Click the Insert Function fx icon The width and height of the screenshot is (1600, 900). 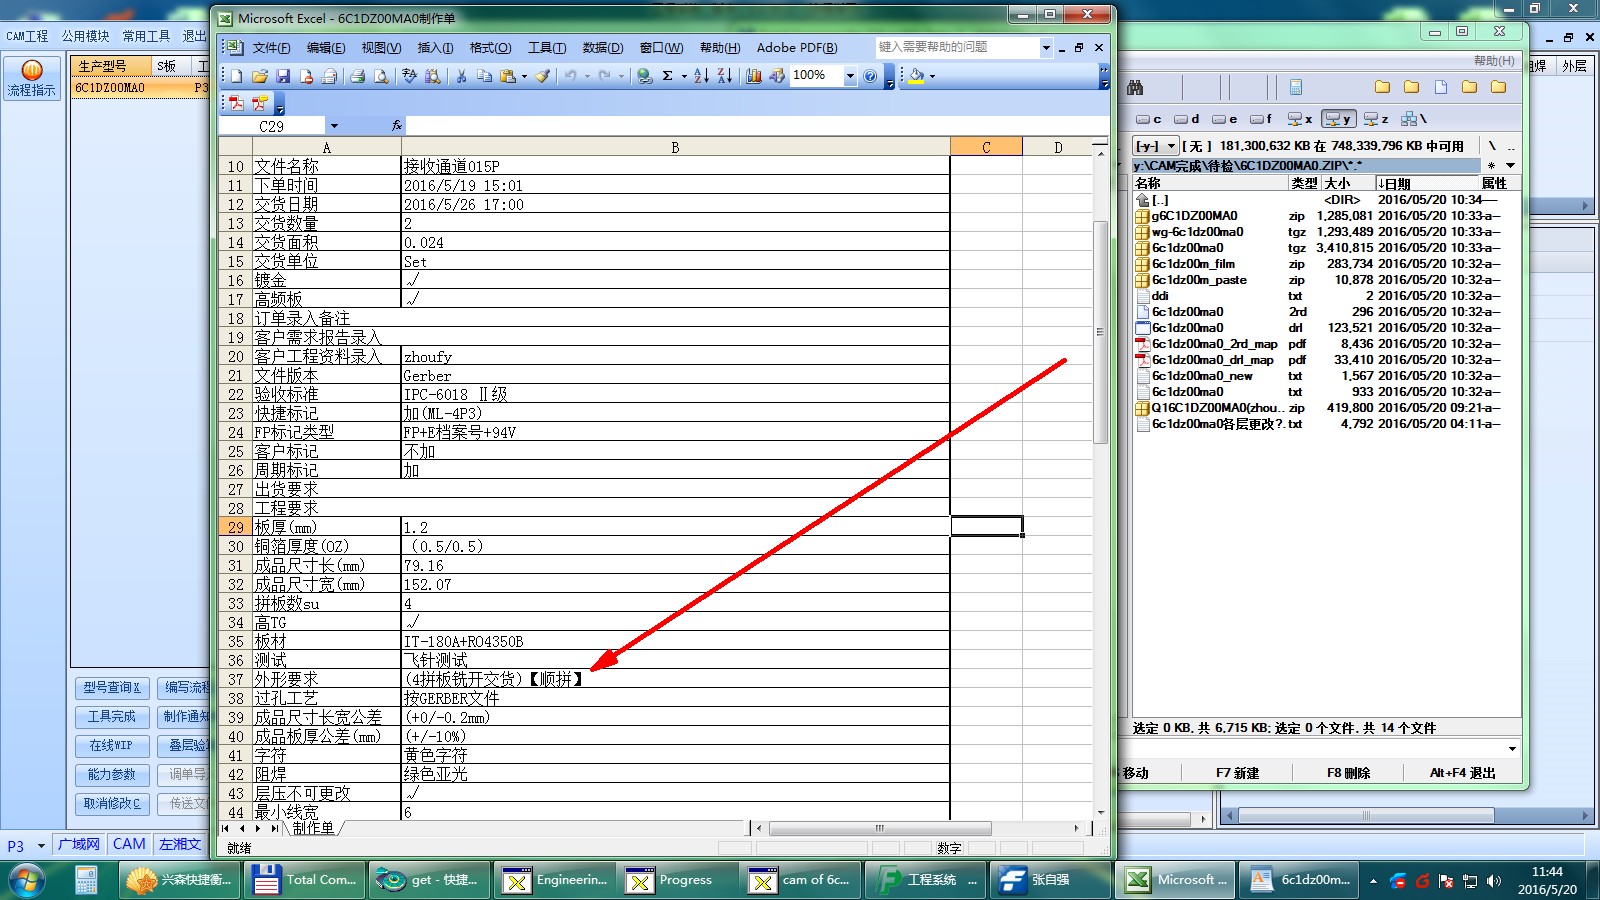click(397, 126)
